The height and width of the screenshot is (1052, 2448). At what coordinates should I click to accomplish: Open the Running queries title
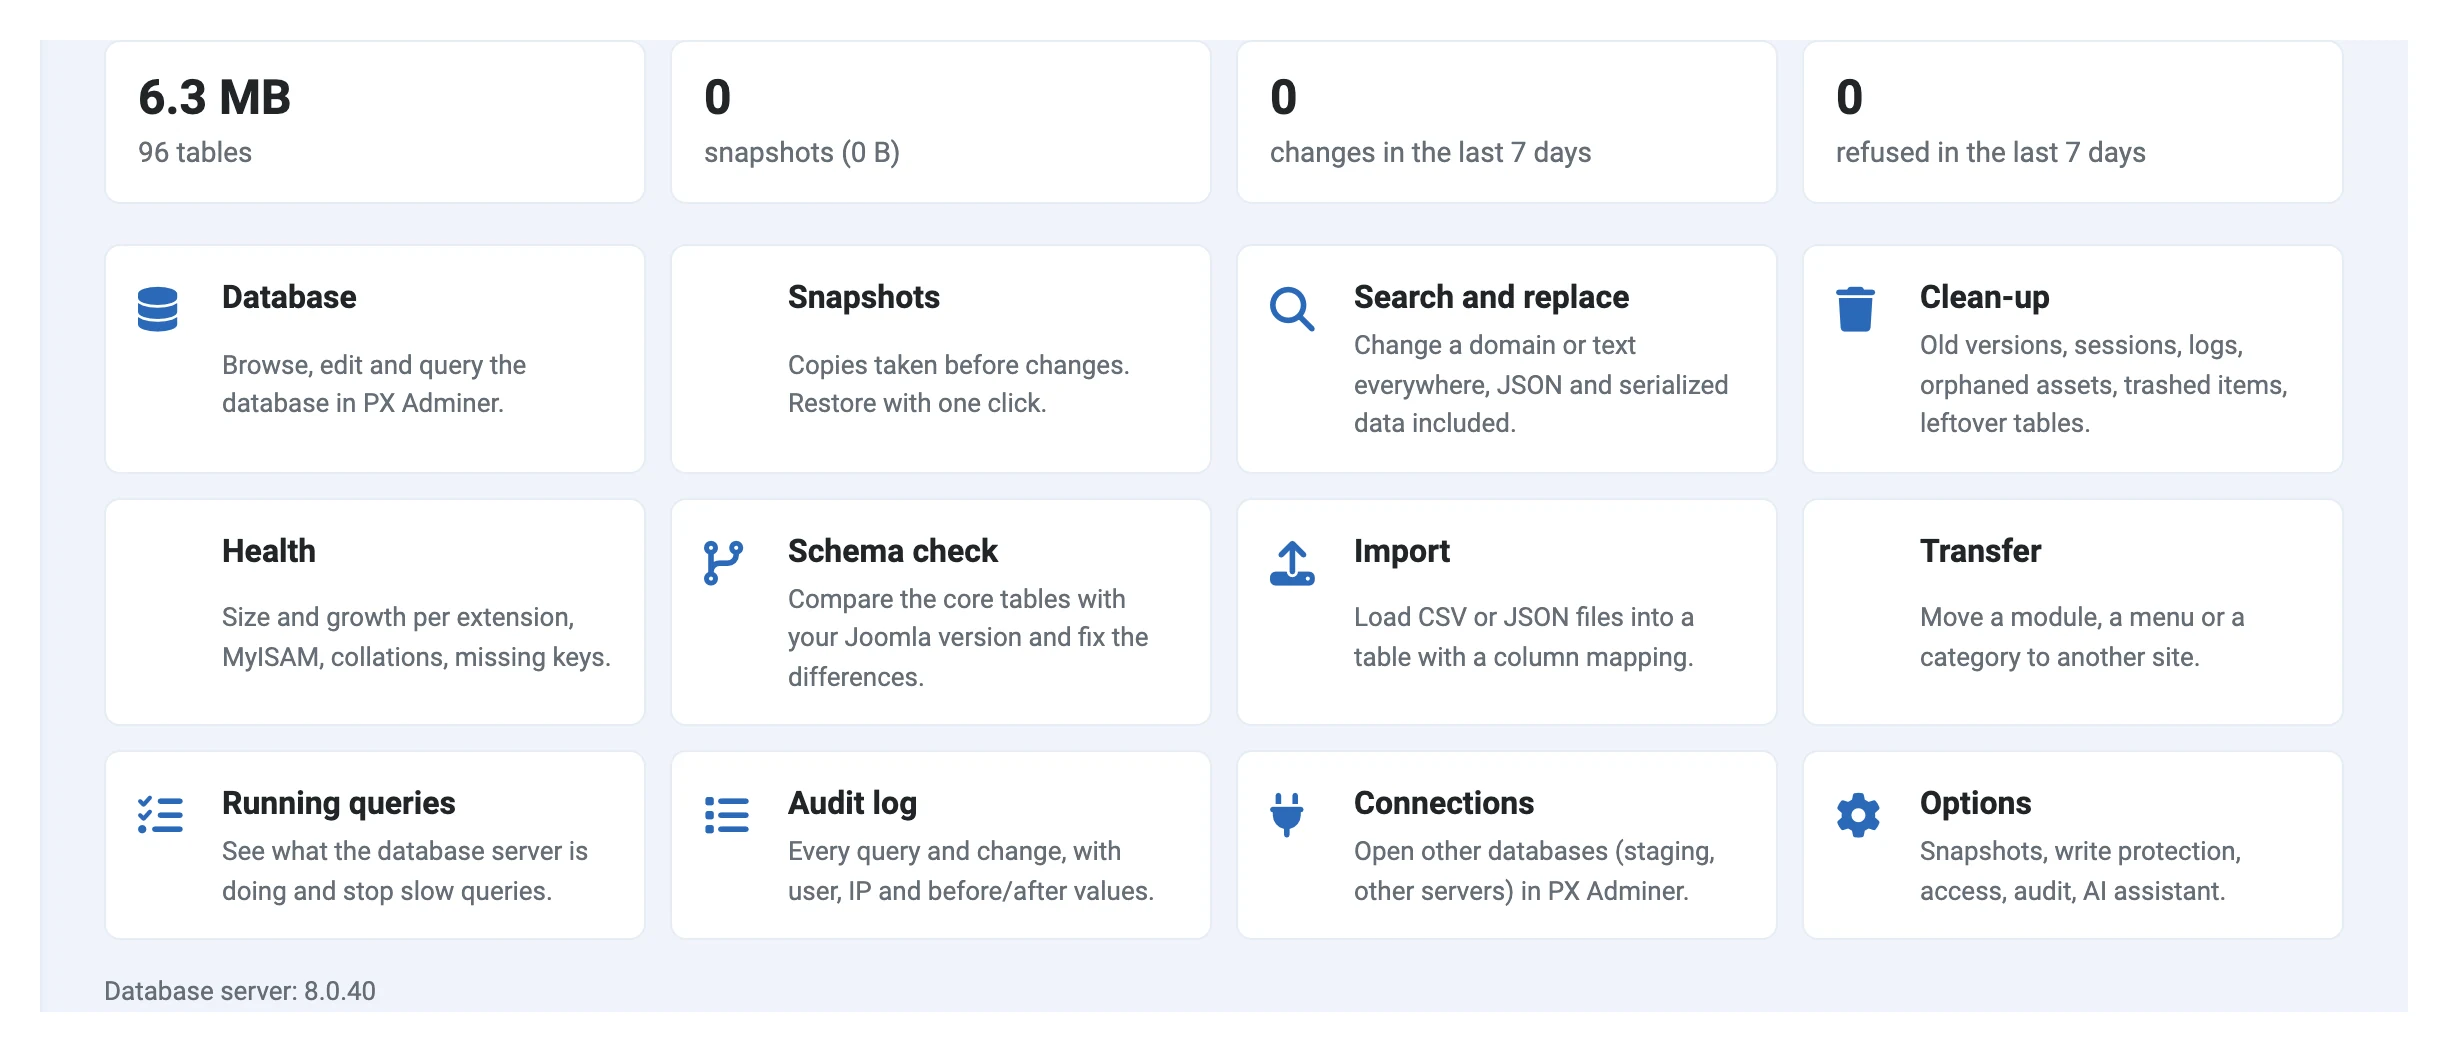point(339,803)
